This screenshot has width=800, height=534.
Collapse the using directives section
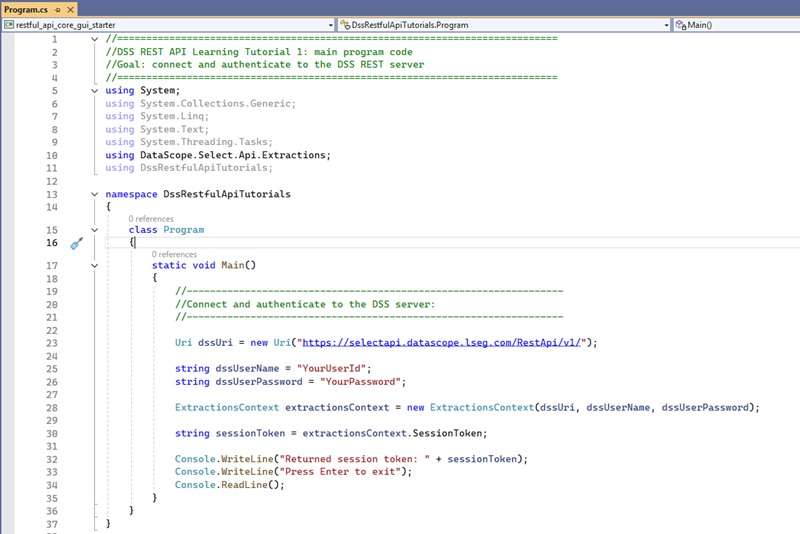click(x=95, y=91)
